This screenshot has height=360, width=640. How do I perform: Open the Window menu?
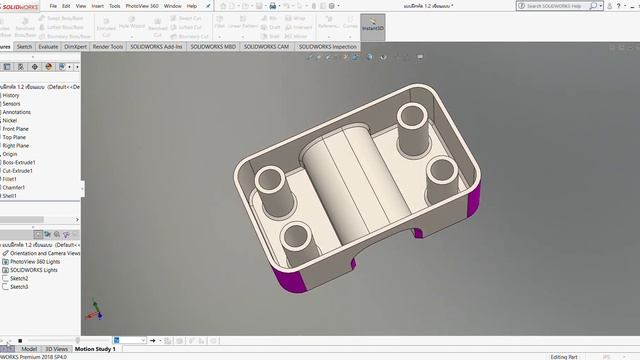(172, 6)
